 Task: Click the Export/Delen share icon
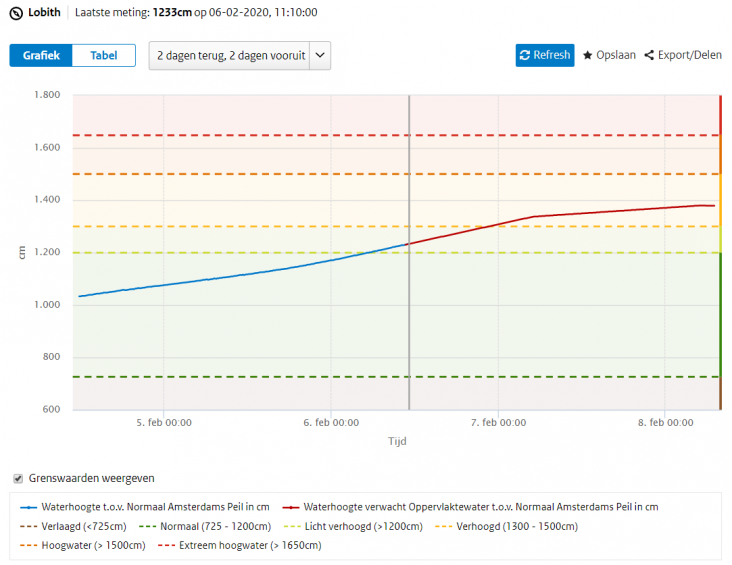pos(649,56)
